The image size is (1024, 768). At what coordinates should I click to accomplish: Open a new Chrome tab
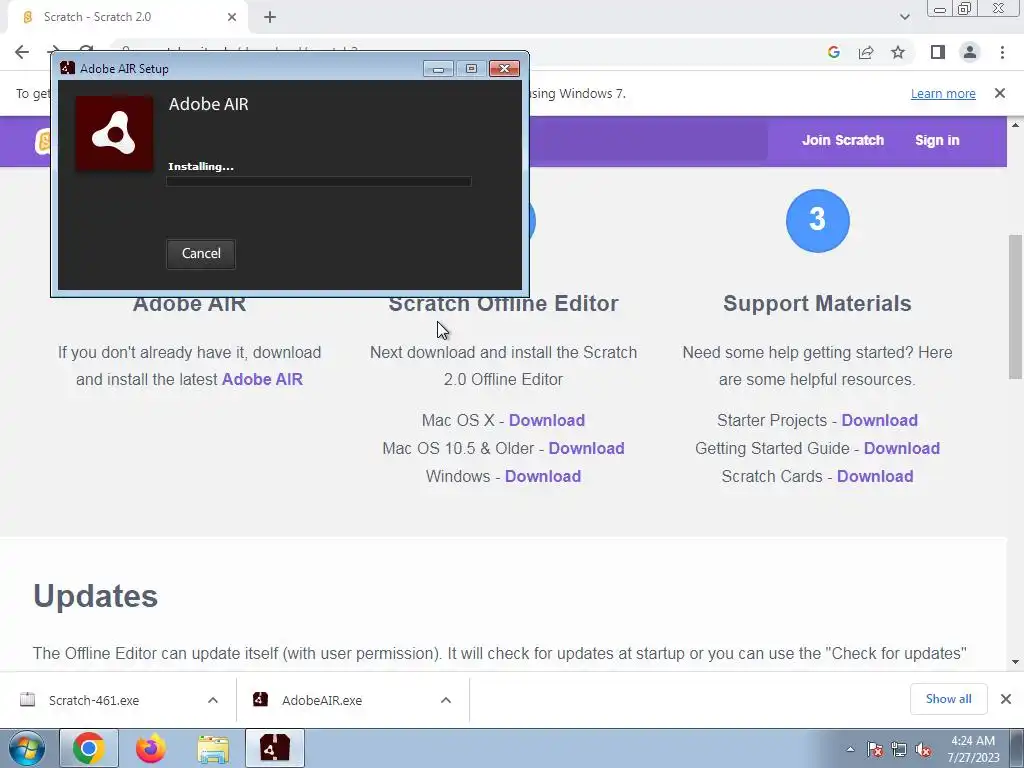point(270,17)
